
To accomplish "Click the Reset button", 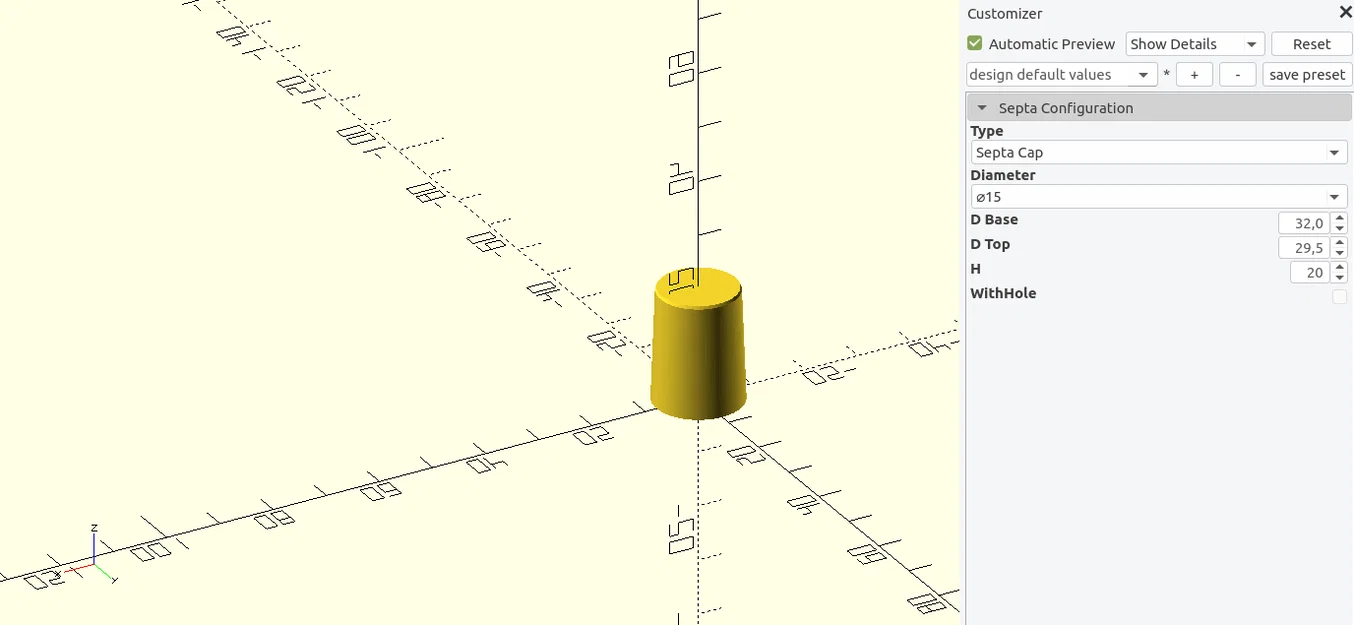I will pos(1311,44).
